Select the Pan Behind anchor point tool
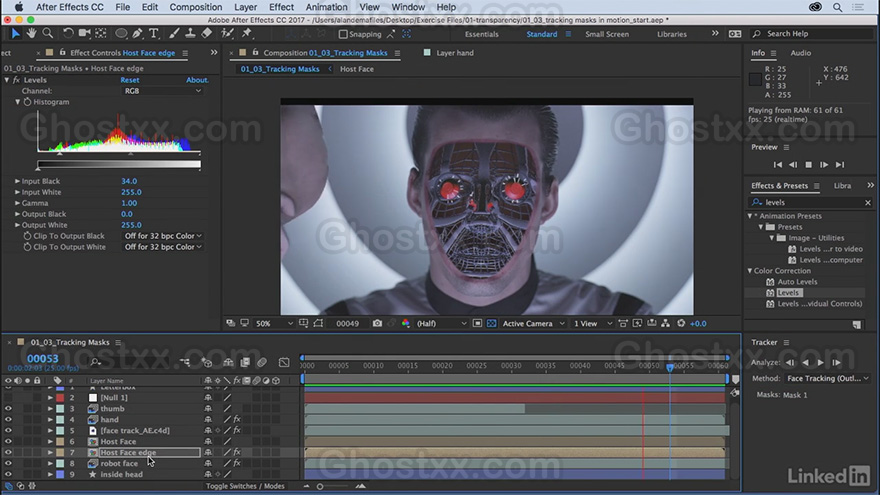This screenshot has height=495, width=880. point(101,34)
